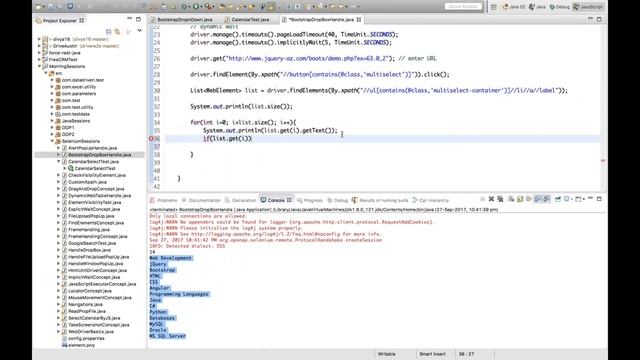This screenshot has height=360, width=640.
Task: Toggle Scroll Lock in Console toolbar
Action: [520, 199]
